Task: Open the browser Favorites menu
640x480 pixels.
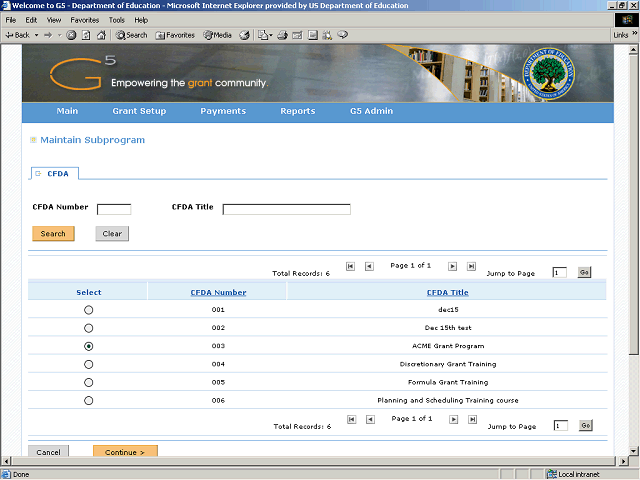Action: (x=84, y=20)
